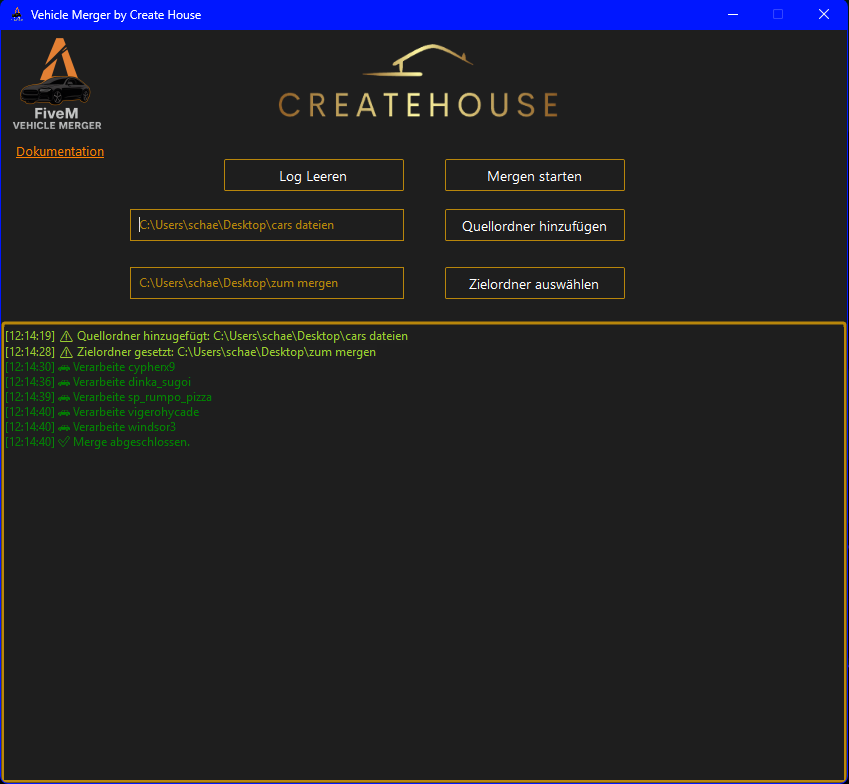The width and height of the screenshot is (849, 784).
Task: Click the FiveM Vehicle Merger logo
Action: pos(57,84)
